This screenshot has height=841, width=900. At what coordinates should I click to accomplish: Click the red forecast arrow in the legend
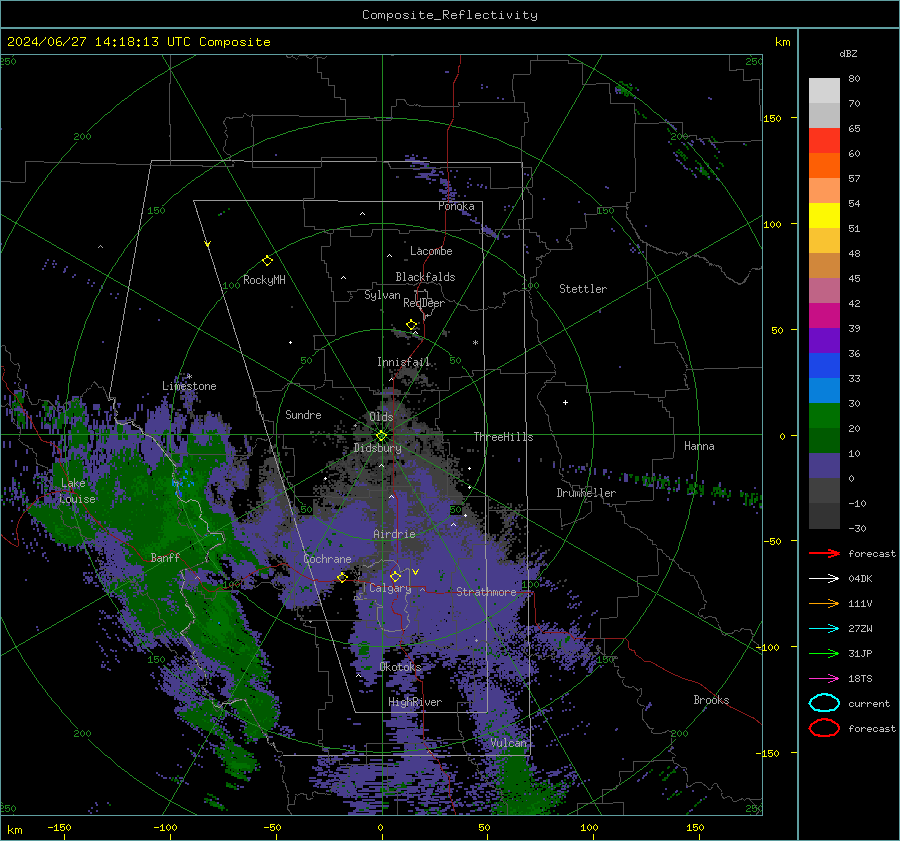824,553
